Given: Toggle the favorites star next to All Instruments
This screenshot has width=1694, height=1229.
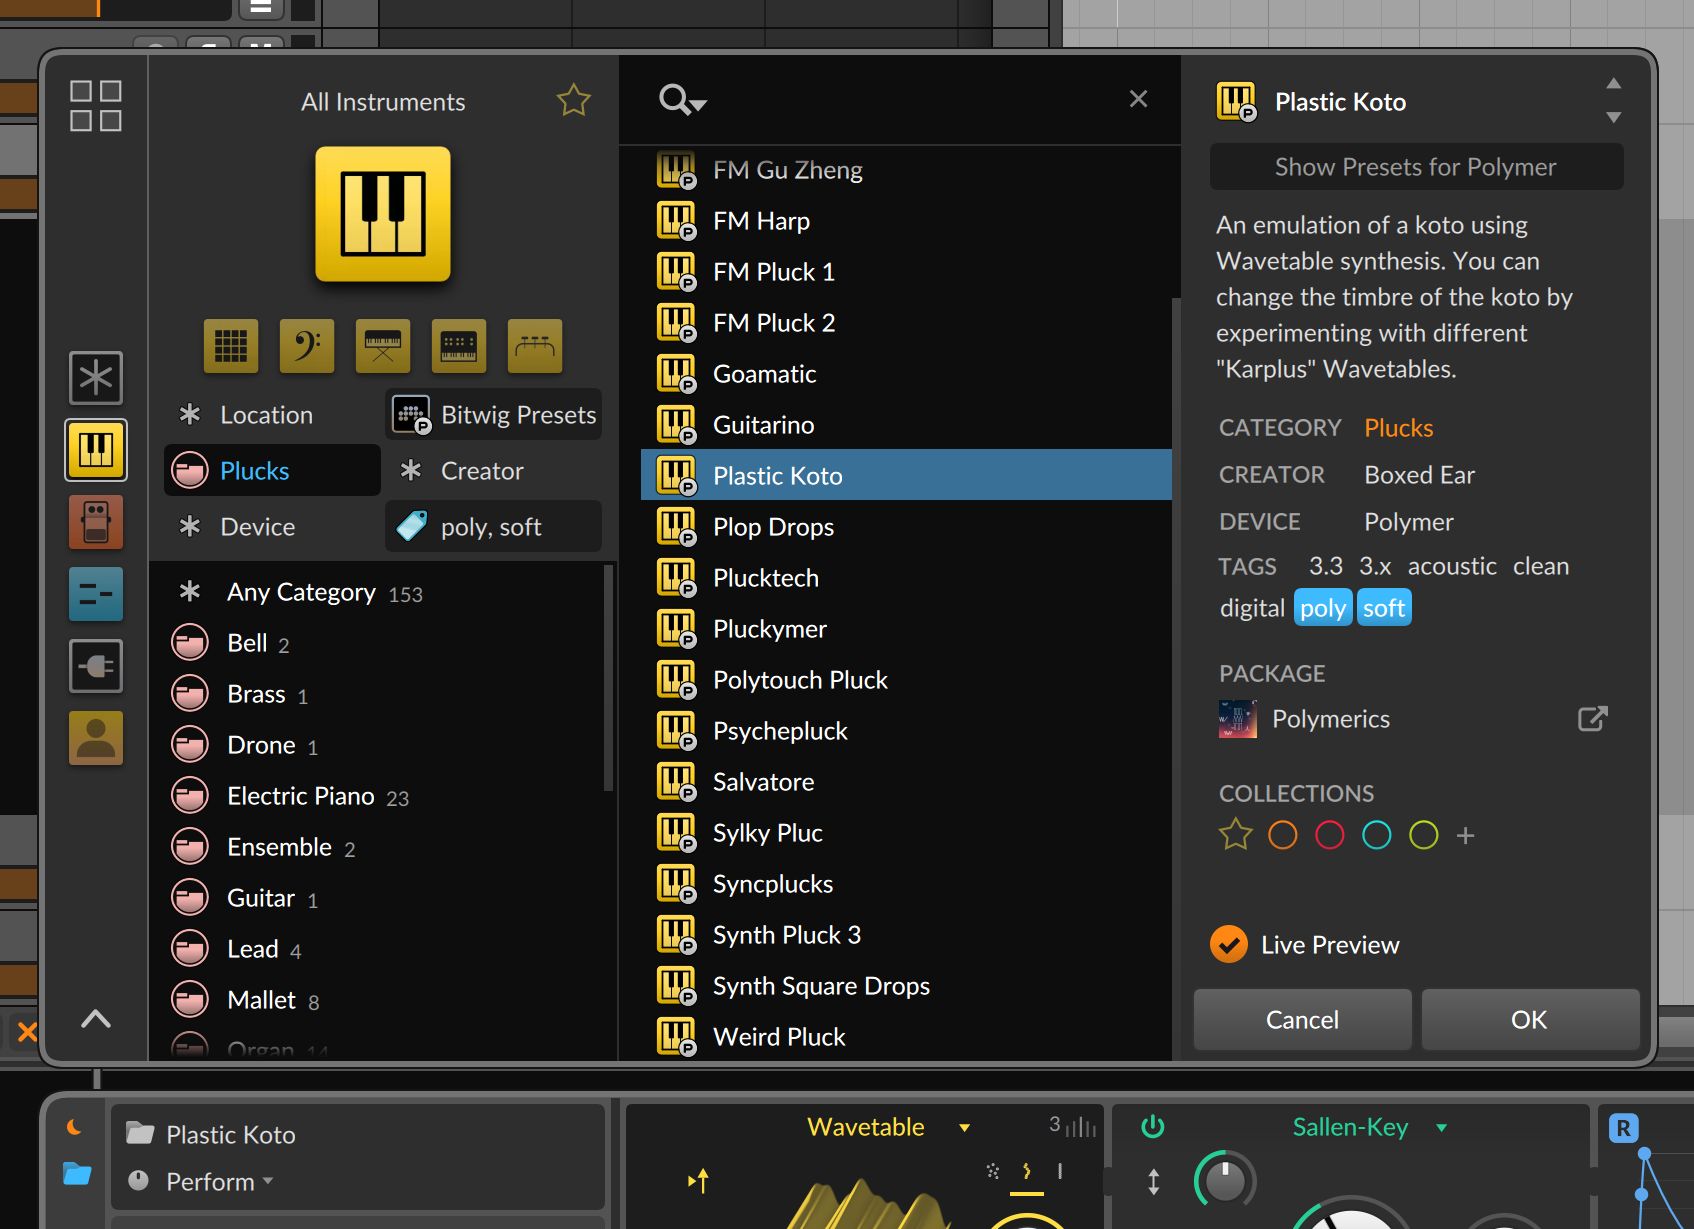Looking at the screenshot, I should pos(574,99).
